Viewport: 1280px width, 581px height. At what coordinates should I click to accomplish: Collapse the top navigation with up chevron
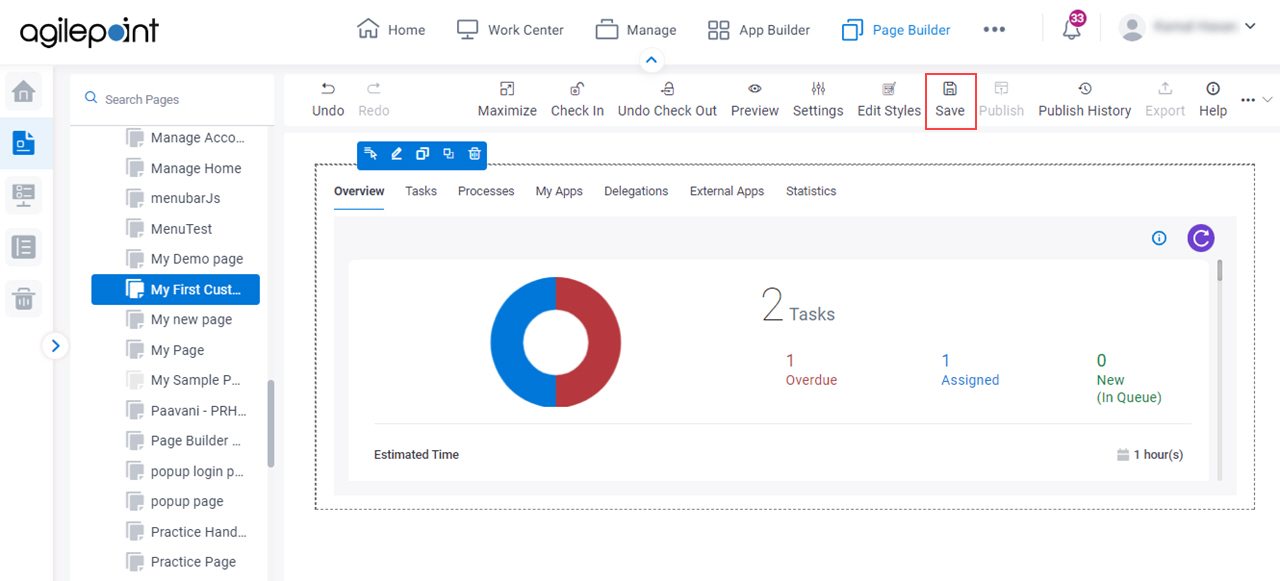coord(651,61)
